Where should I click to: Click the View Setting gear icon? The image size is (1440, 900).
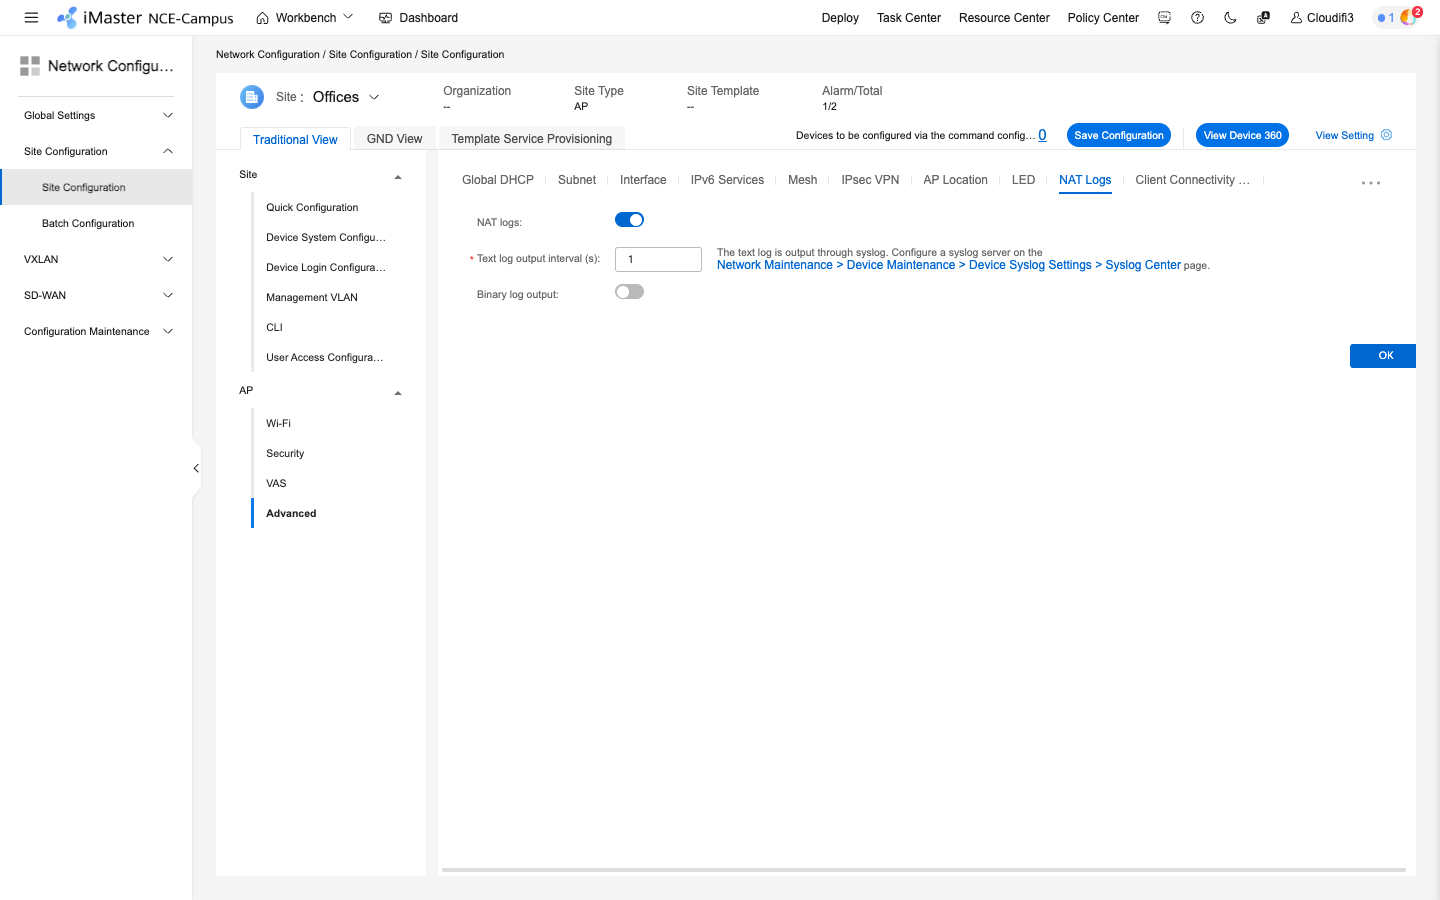click(x=1384, y=135)
